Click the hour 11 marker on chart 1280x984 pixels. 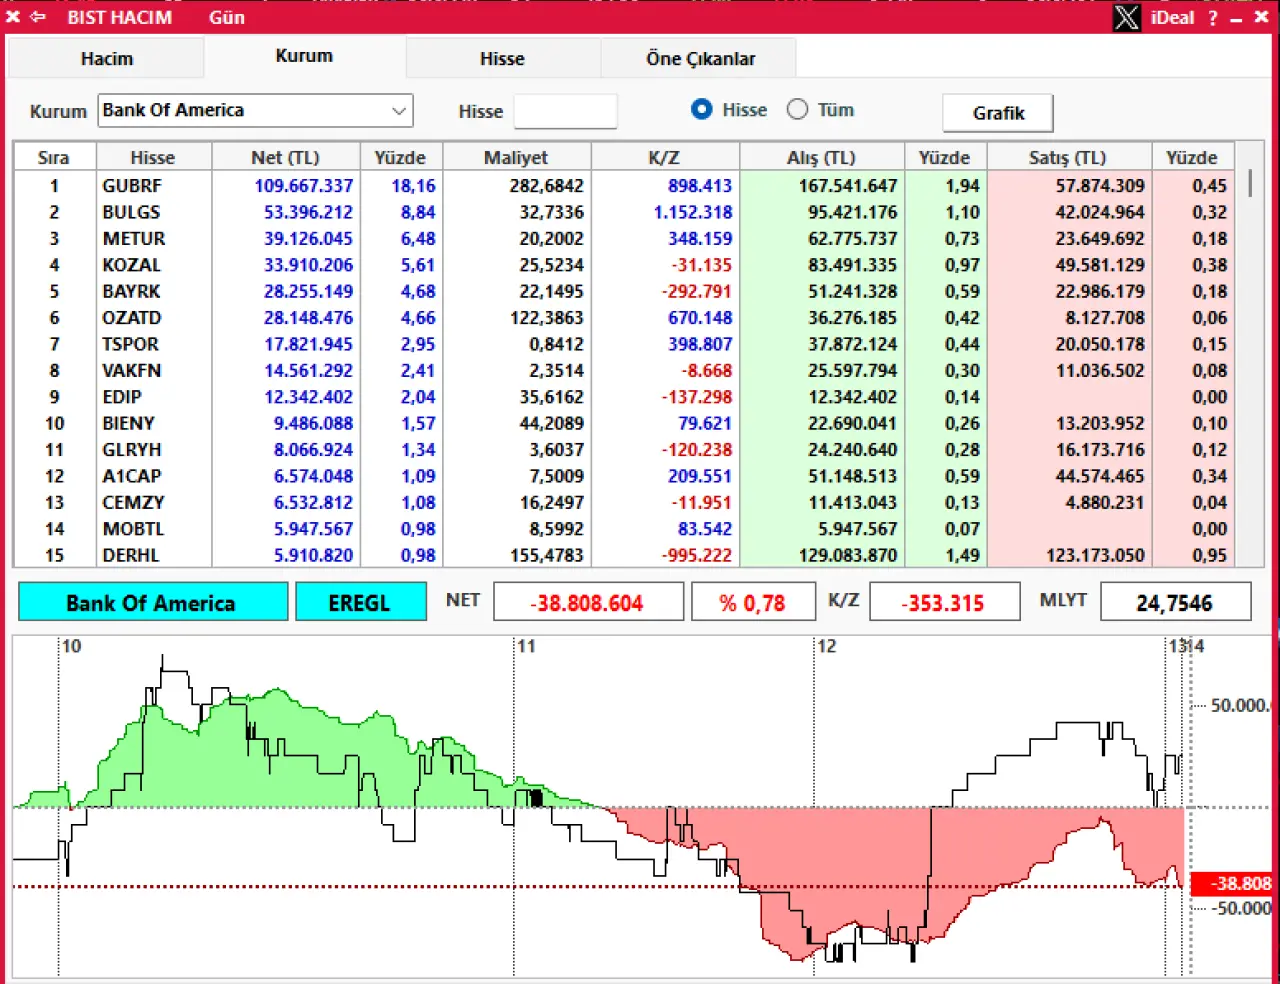526,646
